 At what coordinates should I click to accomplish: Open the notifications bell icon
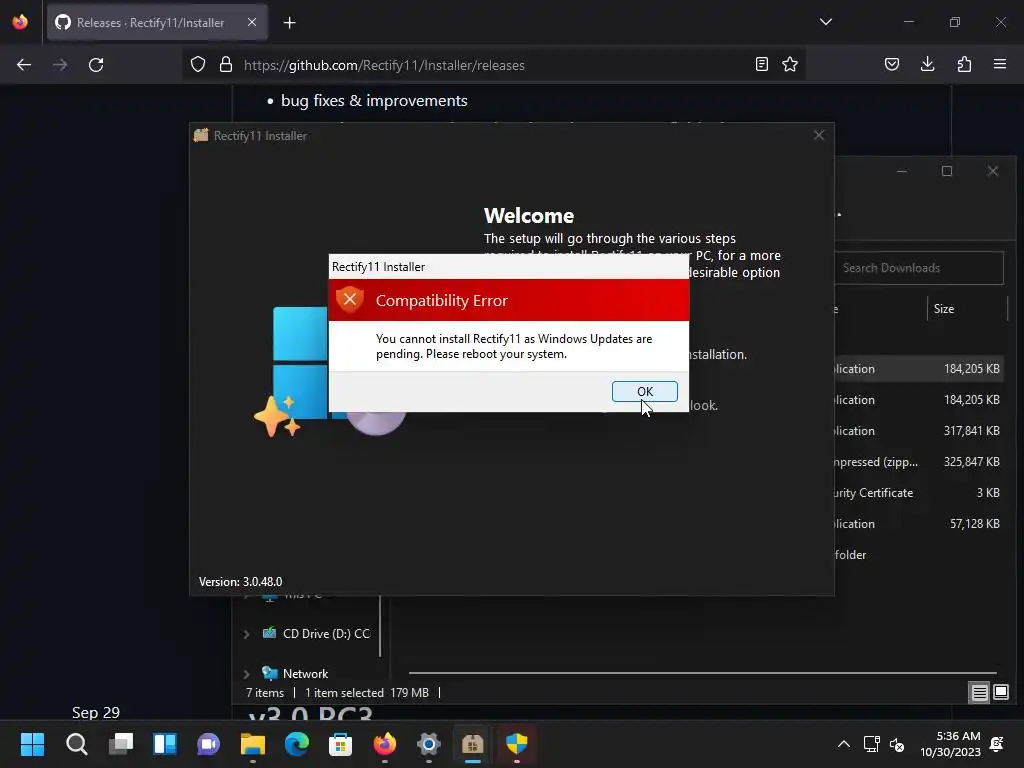tap(997, 744)
